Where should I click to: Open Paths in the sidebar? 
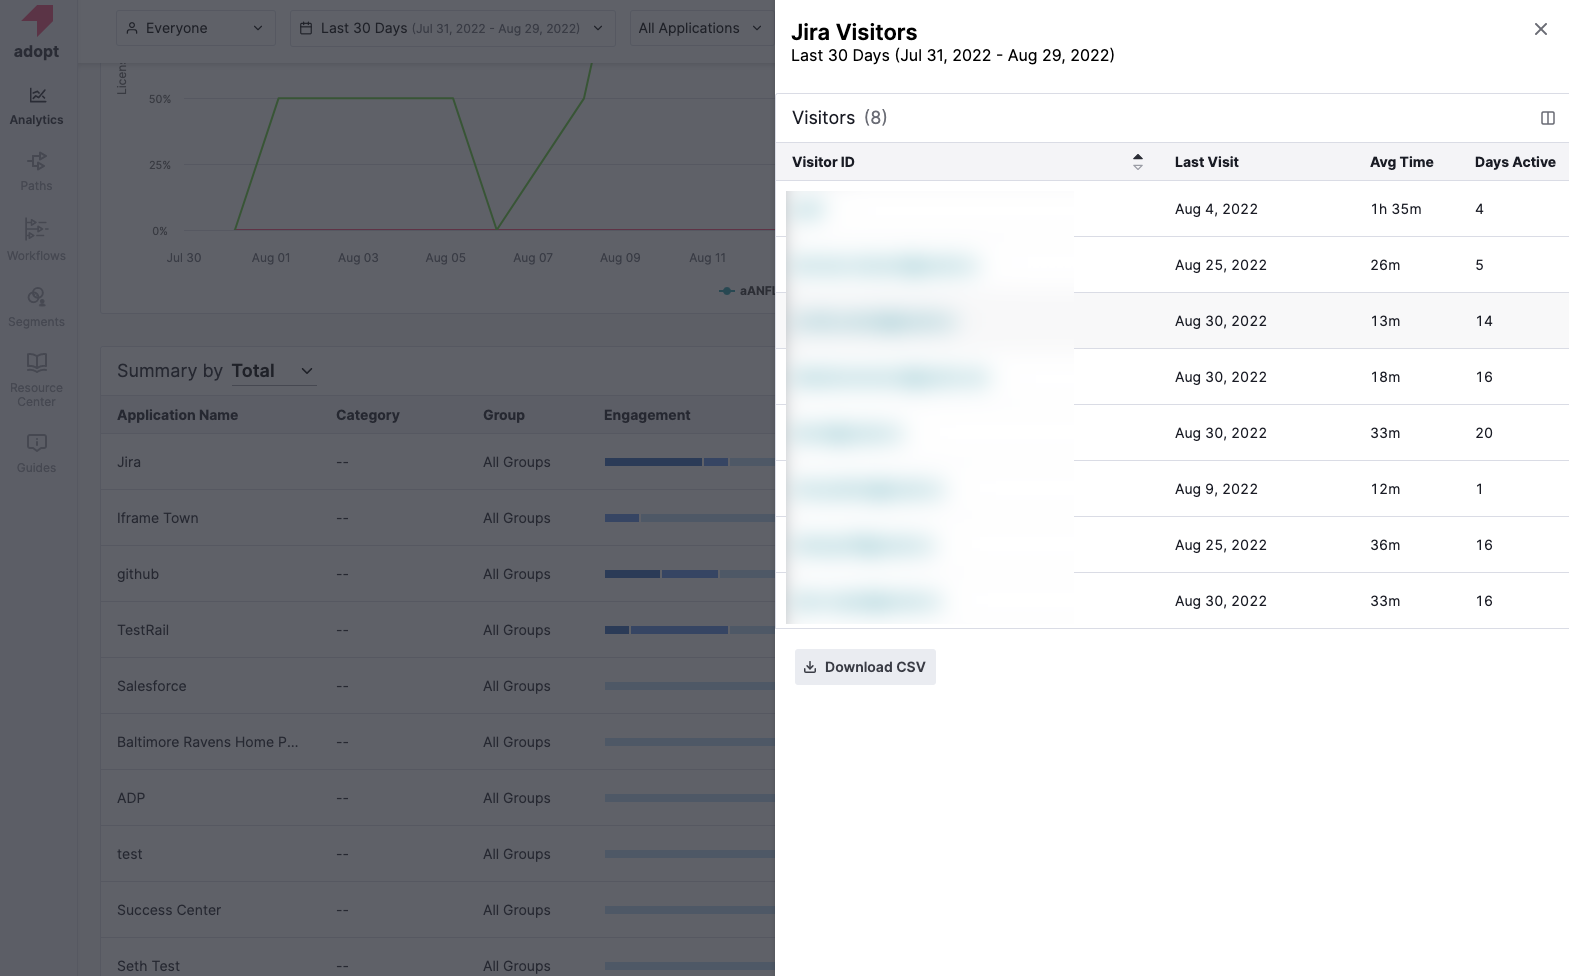(37, 171)
